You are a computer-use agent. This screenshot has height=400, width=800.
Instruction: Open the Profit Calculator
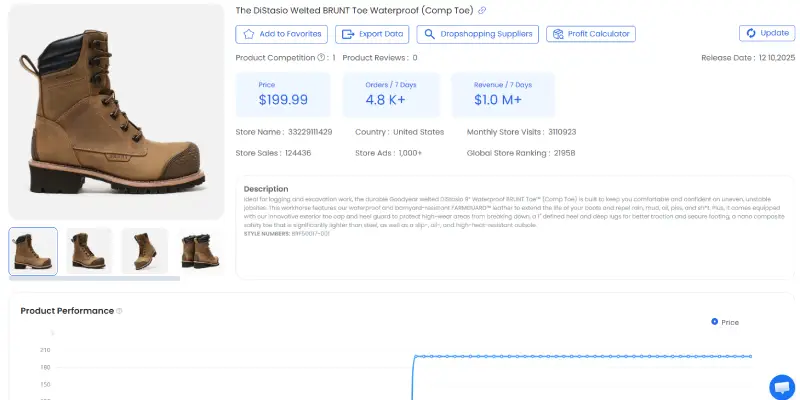(x=591, y=34)
